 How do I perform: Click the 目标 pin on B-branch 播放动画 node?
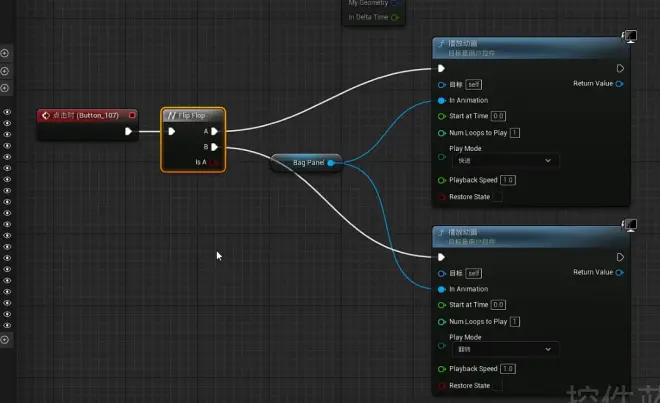[x=442, y=273]
